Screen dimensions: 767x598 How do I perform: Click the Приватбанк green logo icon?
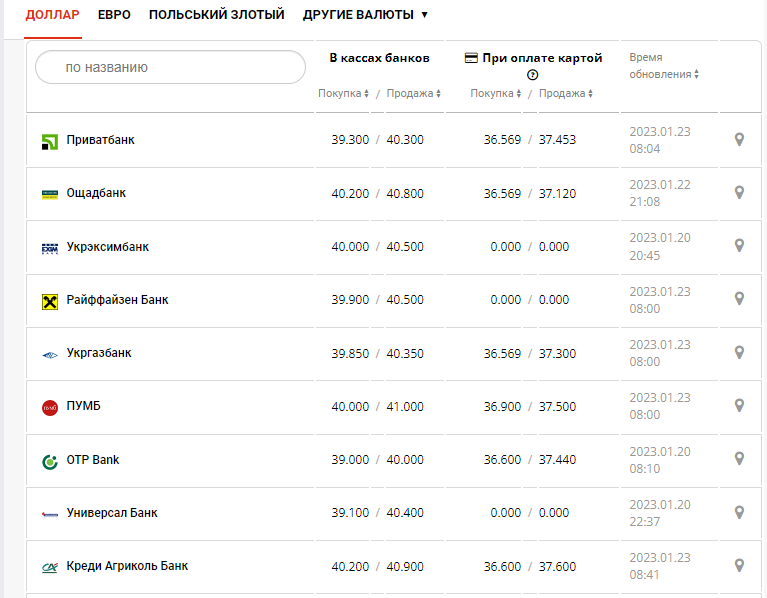[x=50, y=141]
